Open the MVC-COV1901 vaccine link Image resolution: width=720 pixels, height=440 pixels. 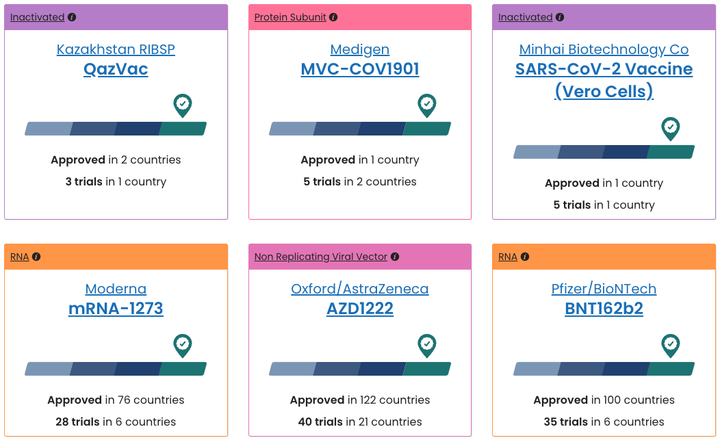pyautogui.click(x=360, y=69)
